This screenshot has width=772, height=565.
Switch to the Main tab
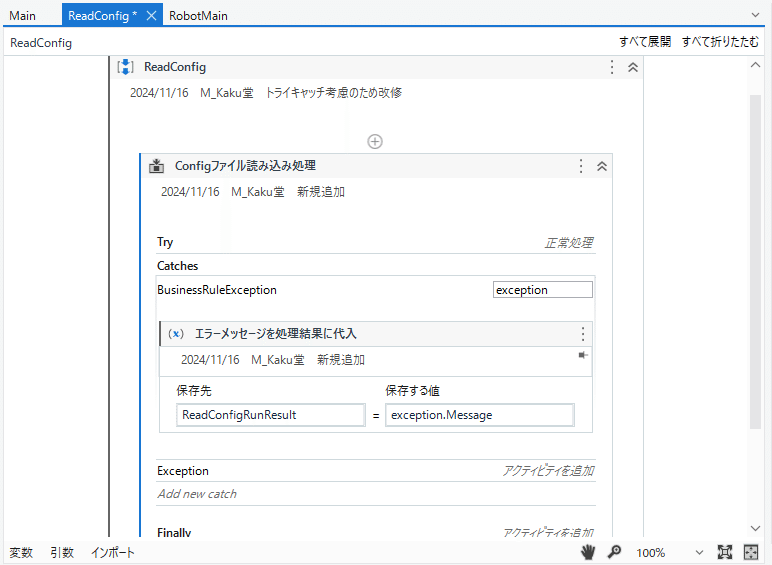(x=23, y=16)
